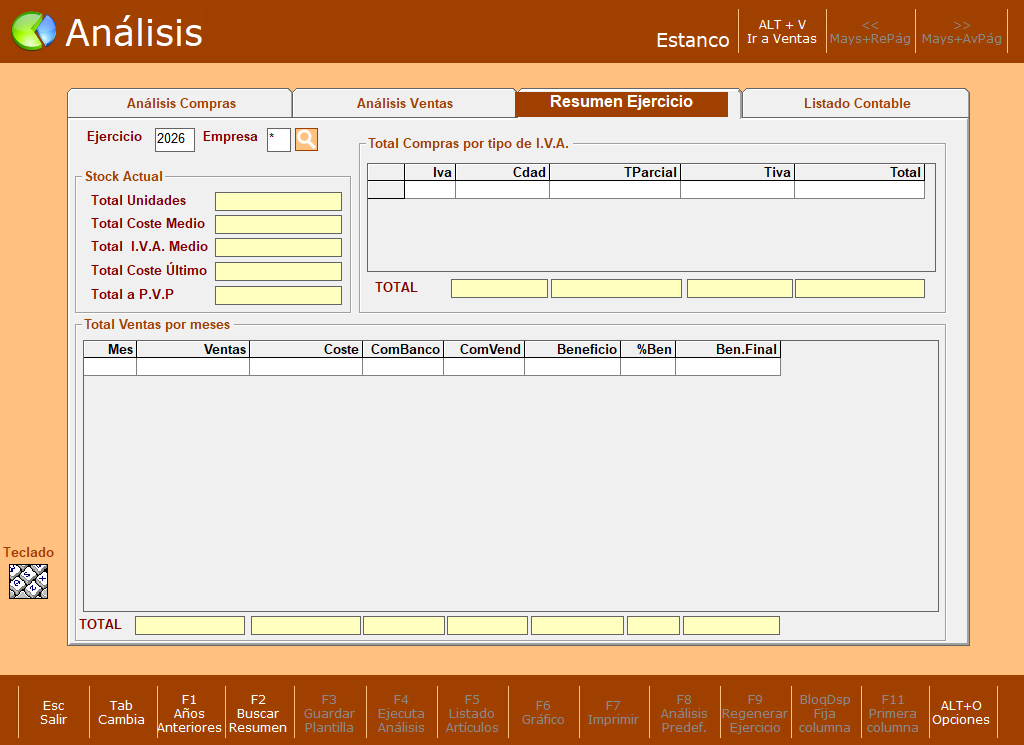1024x745 pixels.
Task: Open the F6 Gráfico button
Action: [x=543, y=712]
